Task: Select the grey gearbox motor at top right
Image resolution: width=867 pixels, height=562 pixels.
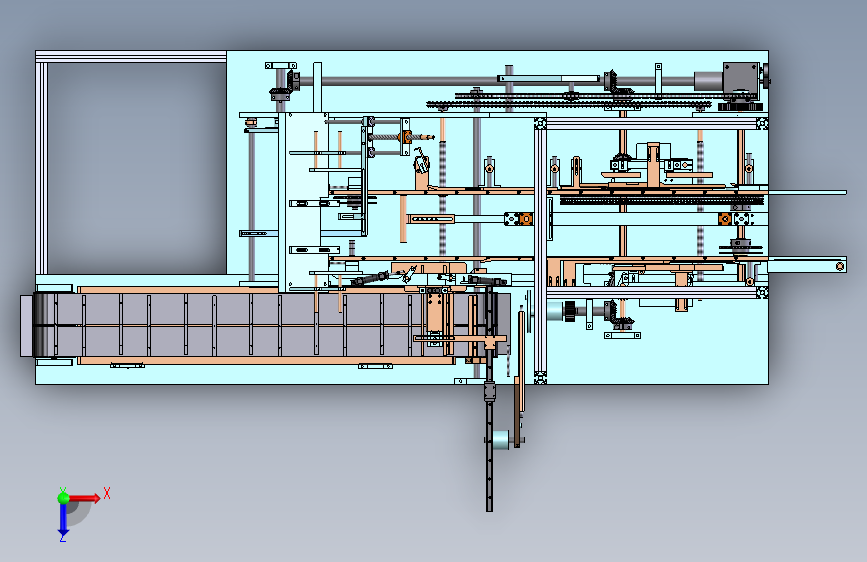Action: [x=741, y=81]
